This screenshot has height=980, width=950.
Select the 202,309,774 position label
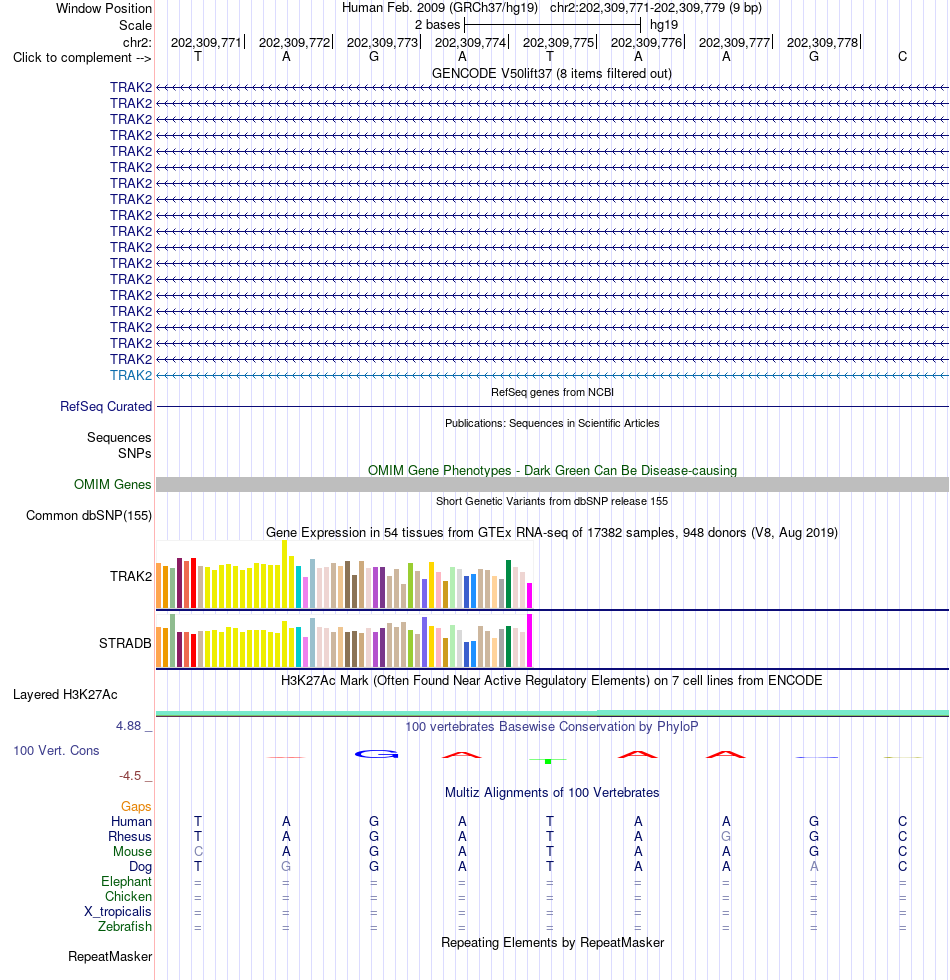click(471, 42)
